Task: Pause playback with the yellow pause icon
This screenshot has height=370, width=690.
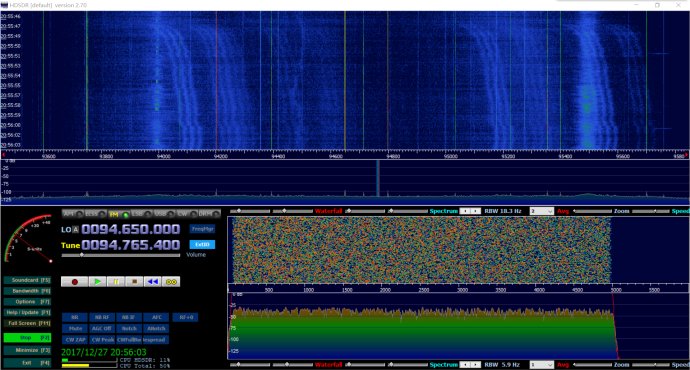Action: [x=116, y=282]
